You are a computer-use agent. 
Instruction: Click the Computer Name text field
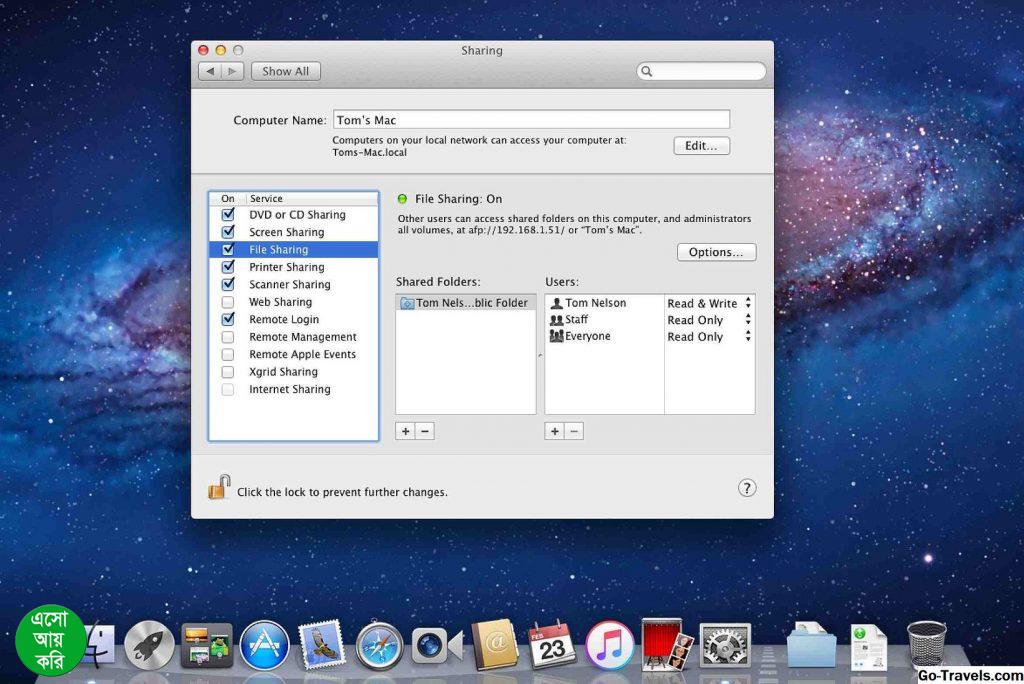pos(530,120)
